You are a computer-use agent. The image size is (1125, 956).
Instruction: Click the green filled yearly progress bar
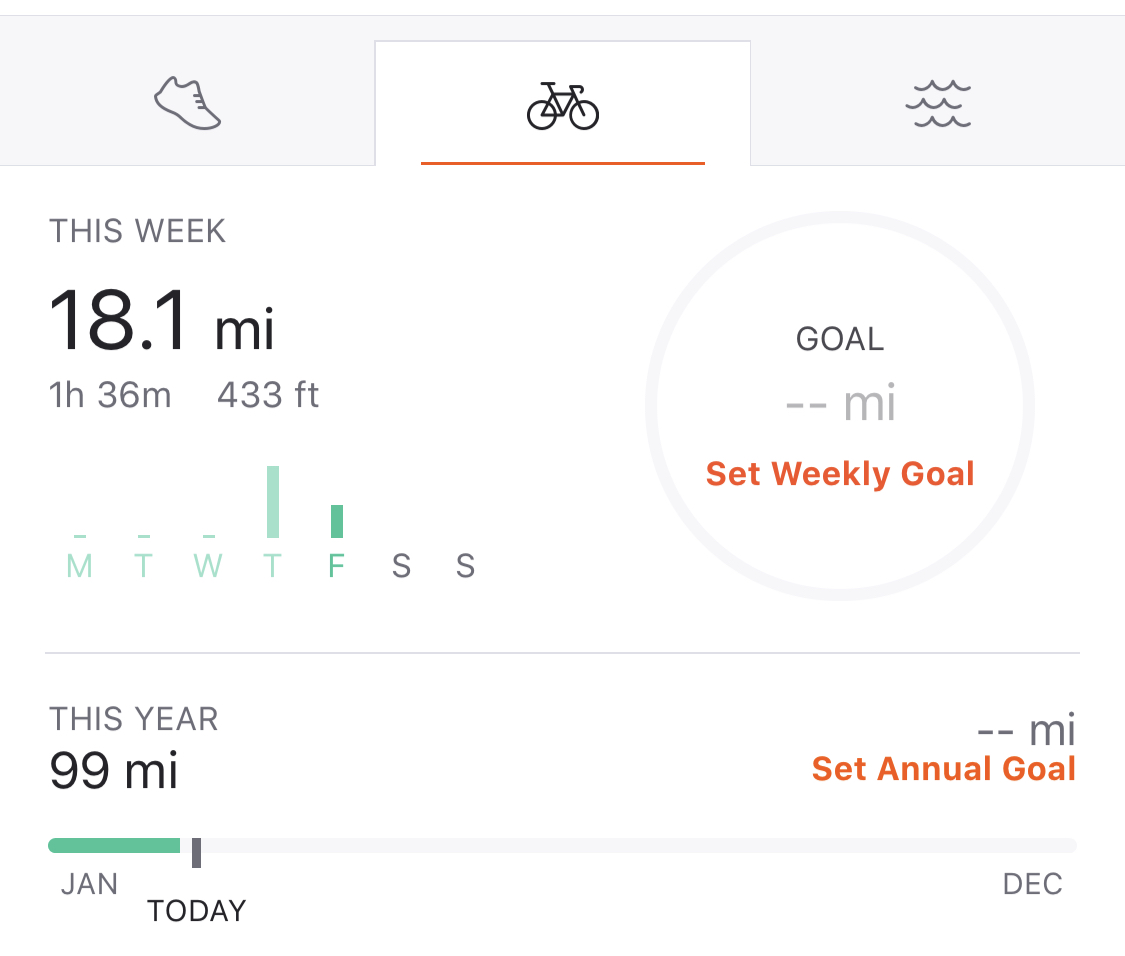point(114,846)
